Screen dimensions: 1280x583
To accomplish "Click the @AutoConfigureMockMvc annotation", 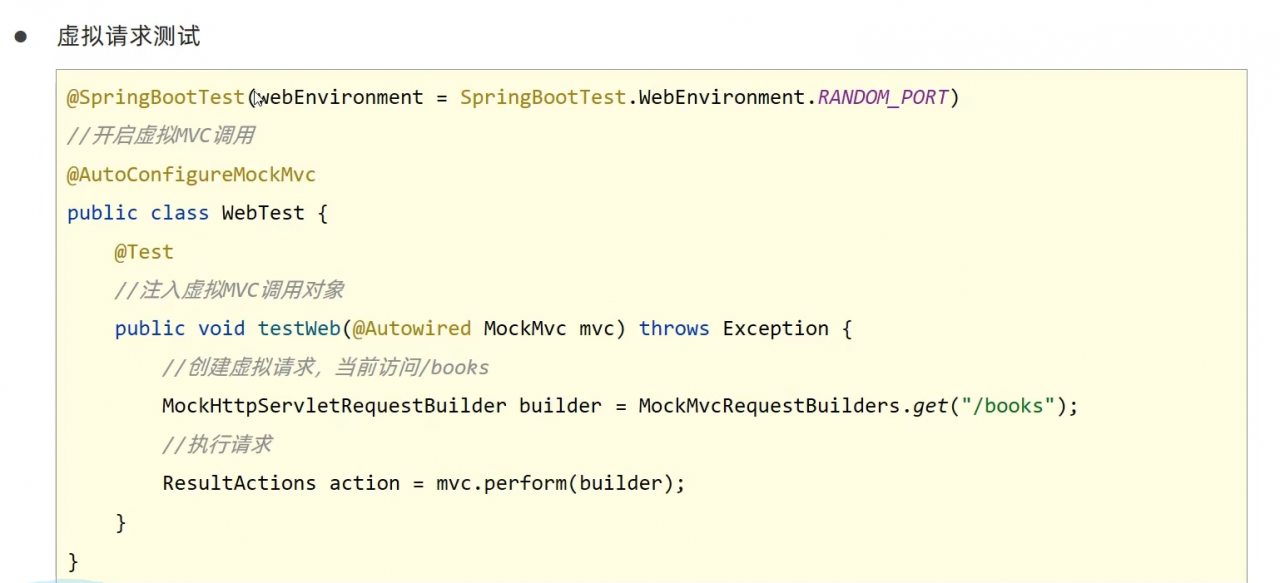I will [191, 175].
